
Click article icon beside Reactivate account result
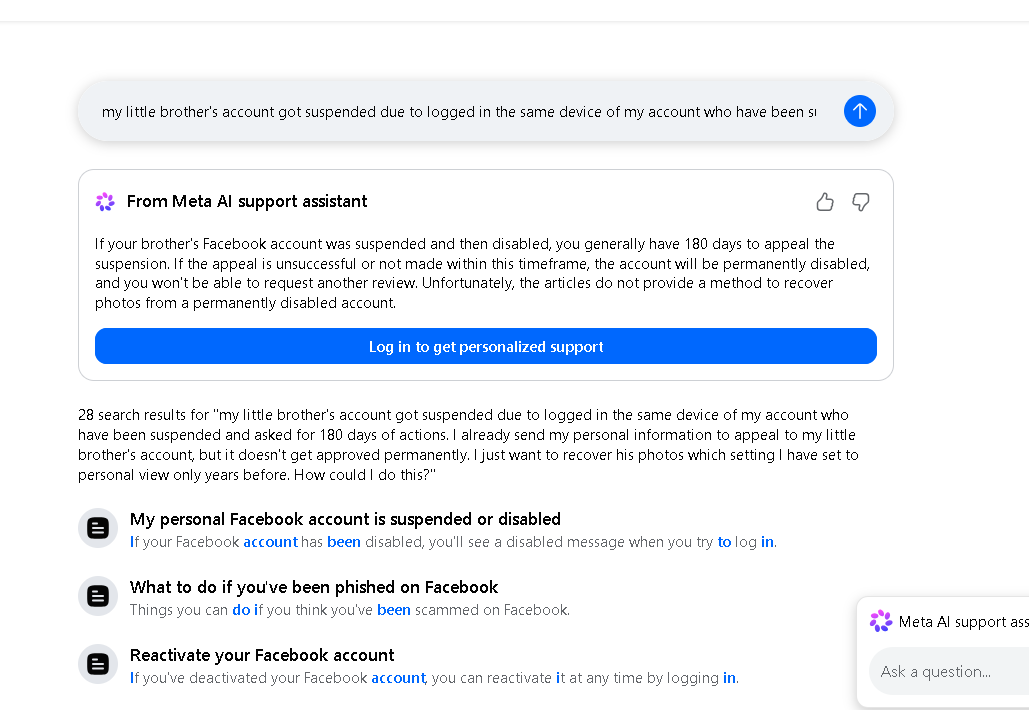click(98, 664)
